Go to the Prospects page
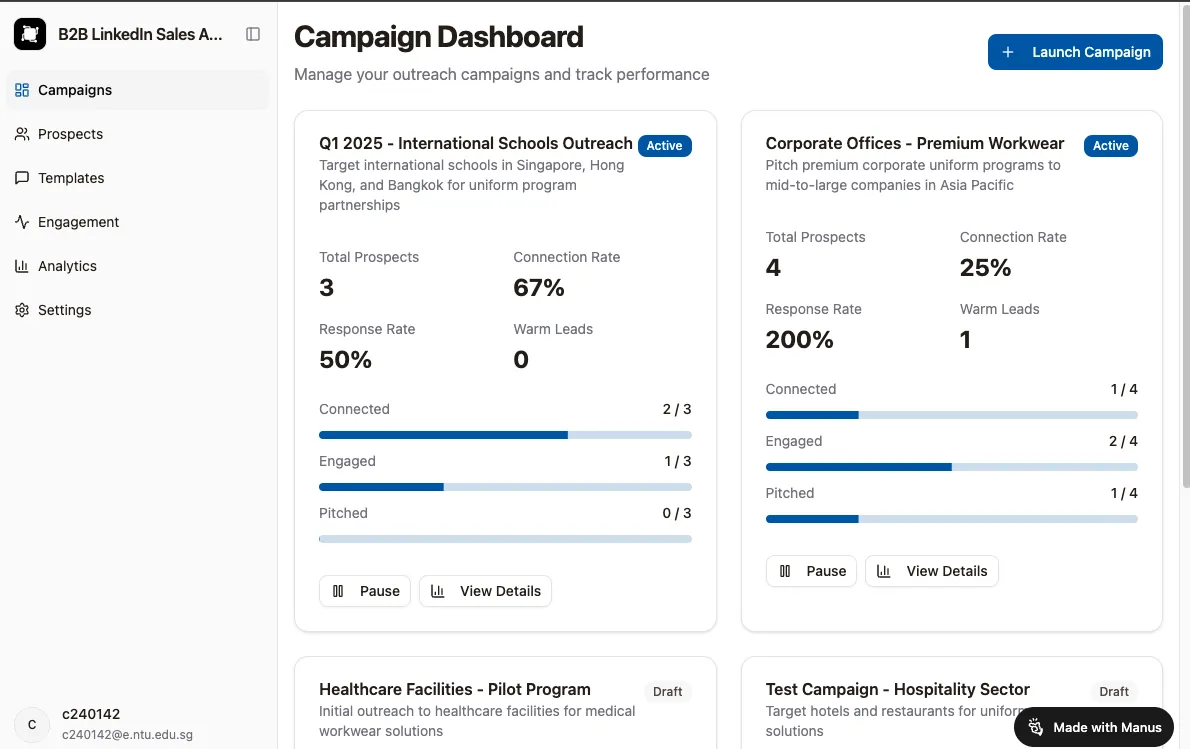The width and height of the screenshot is (1190, 749). point(137,134)
